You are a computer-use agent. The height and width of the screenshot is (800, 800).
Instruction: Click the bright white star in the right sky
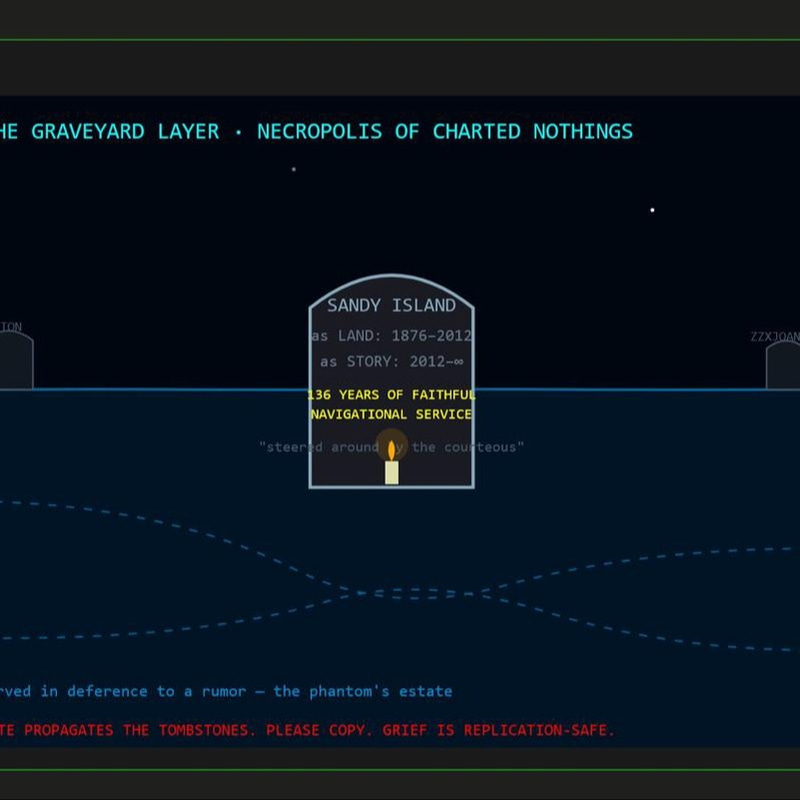point(652,210)
